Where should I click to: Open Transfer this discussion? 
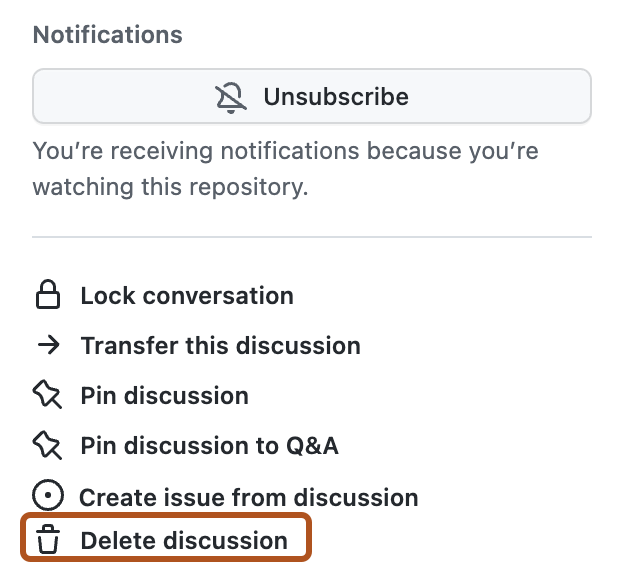pos(220,346)
